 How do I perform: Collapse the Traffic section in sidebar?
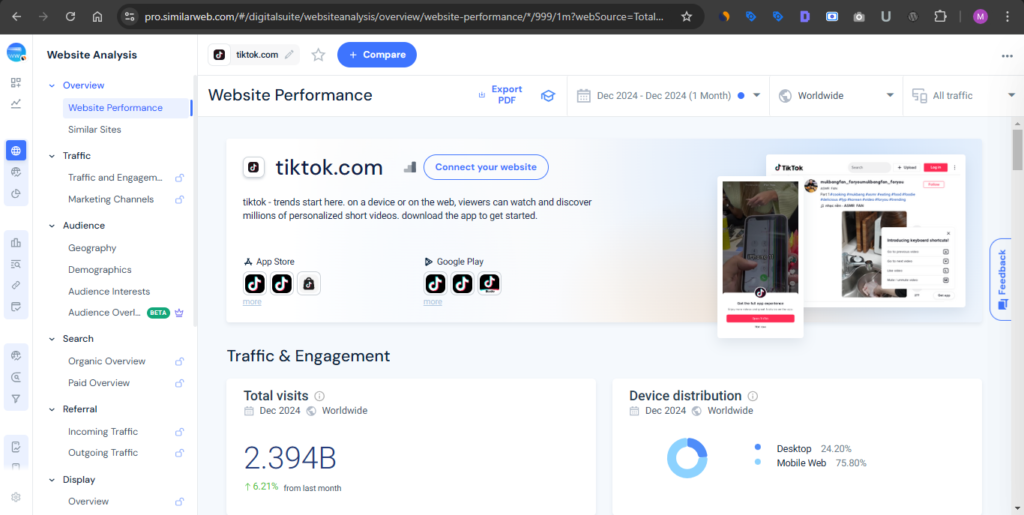(52, 156)
